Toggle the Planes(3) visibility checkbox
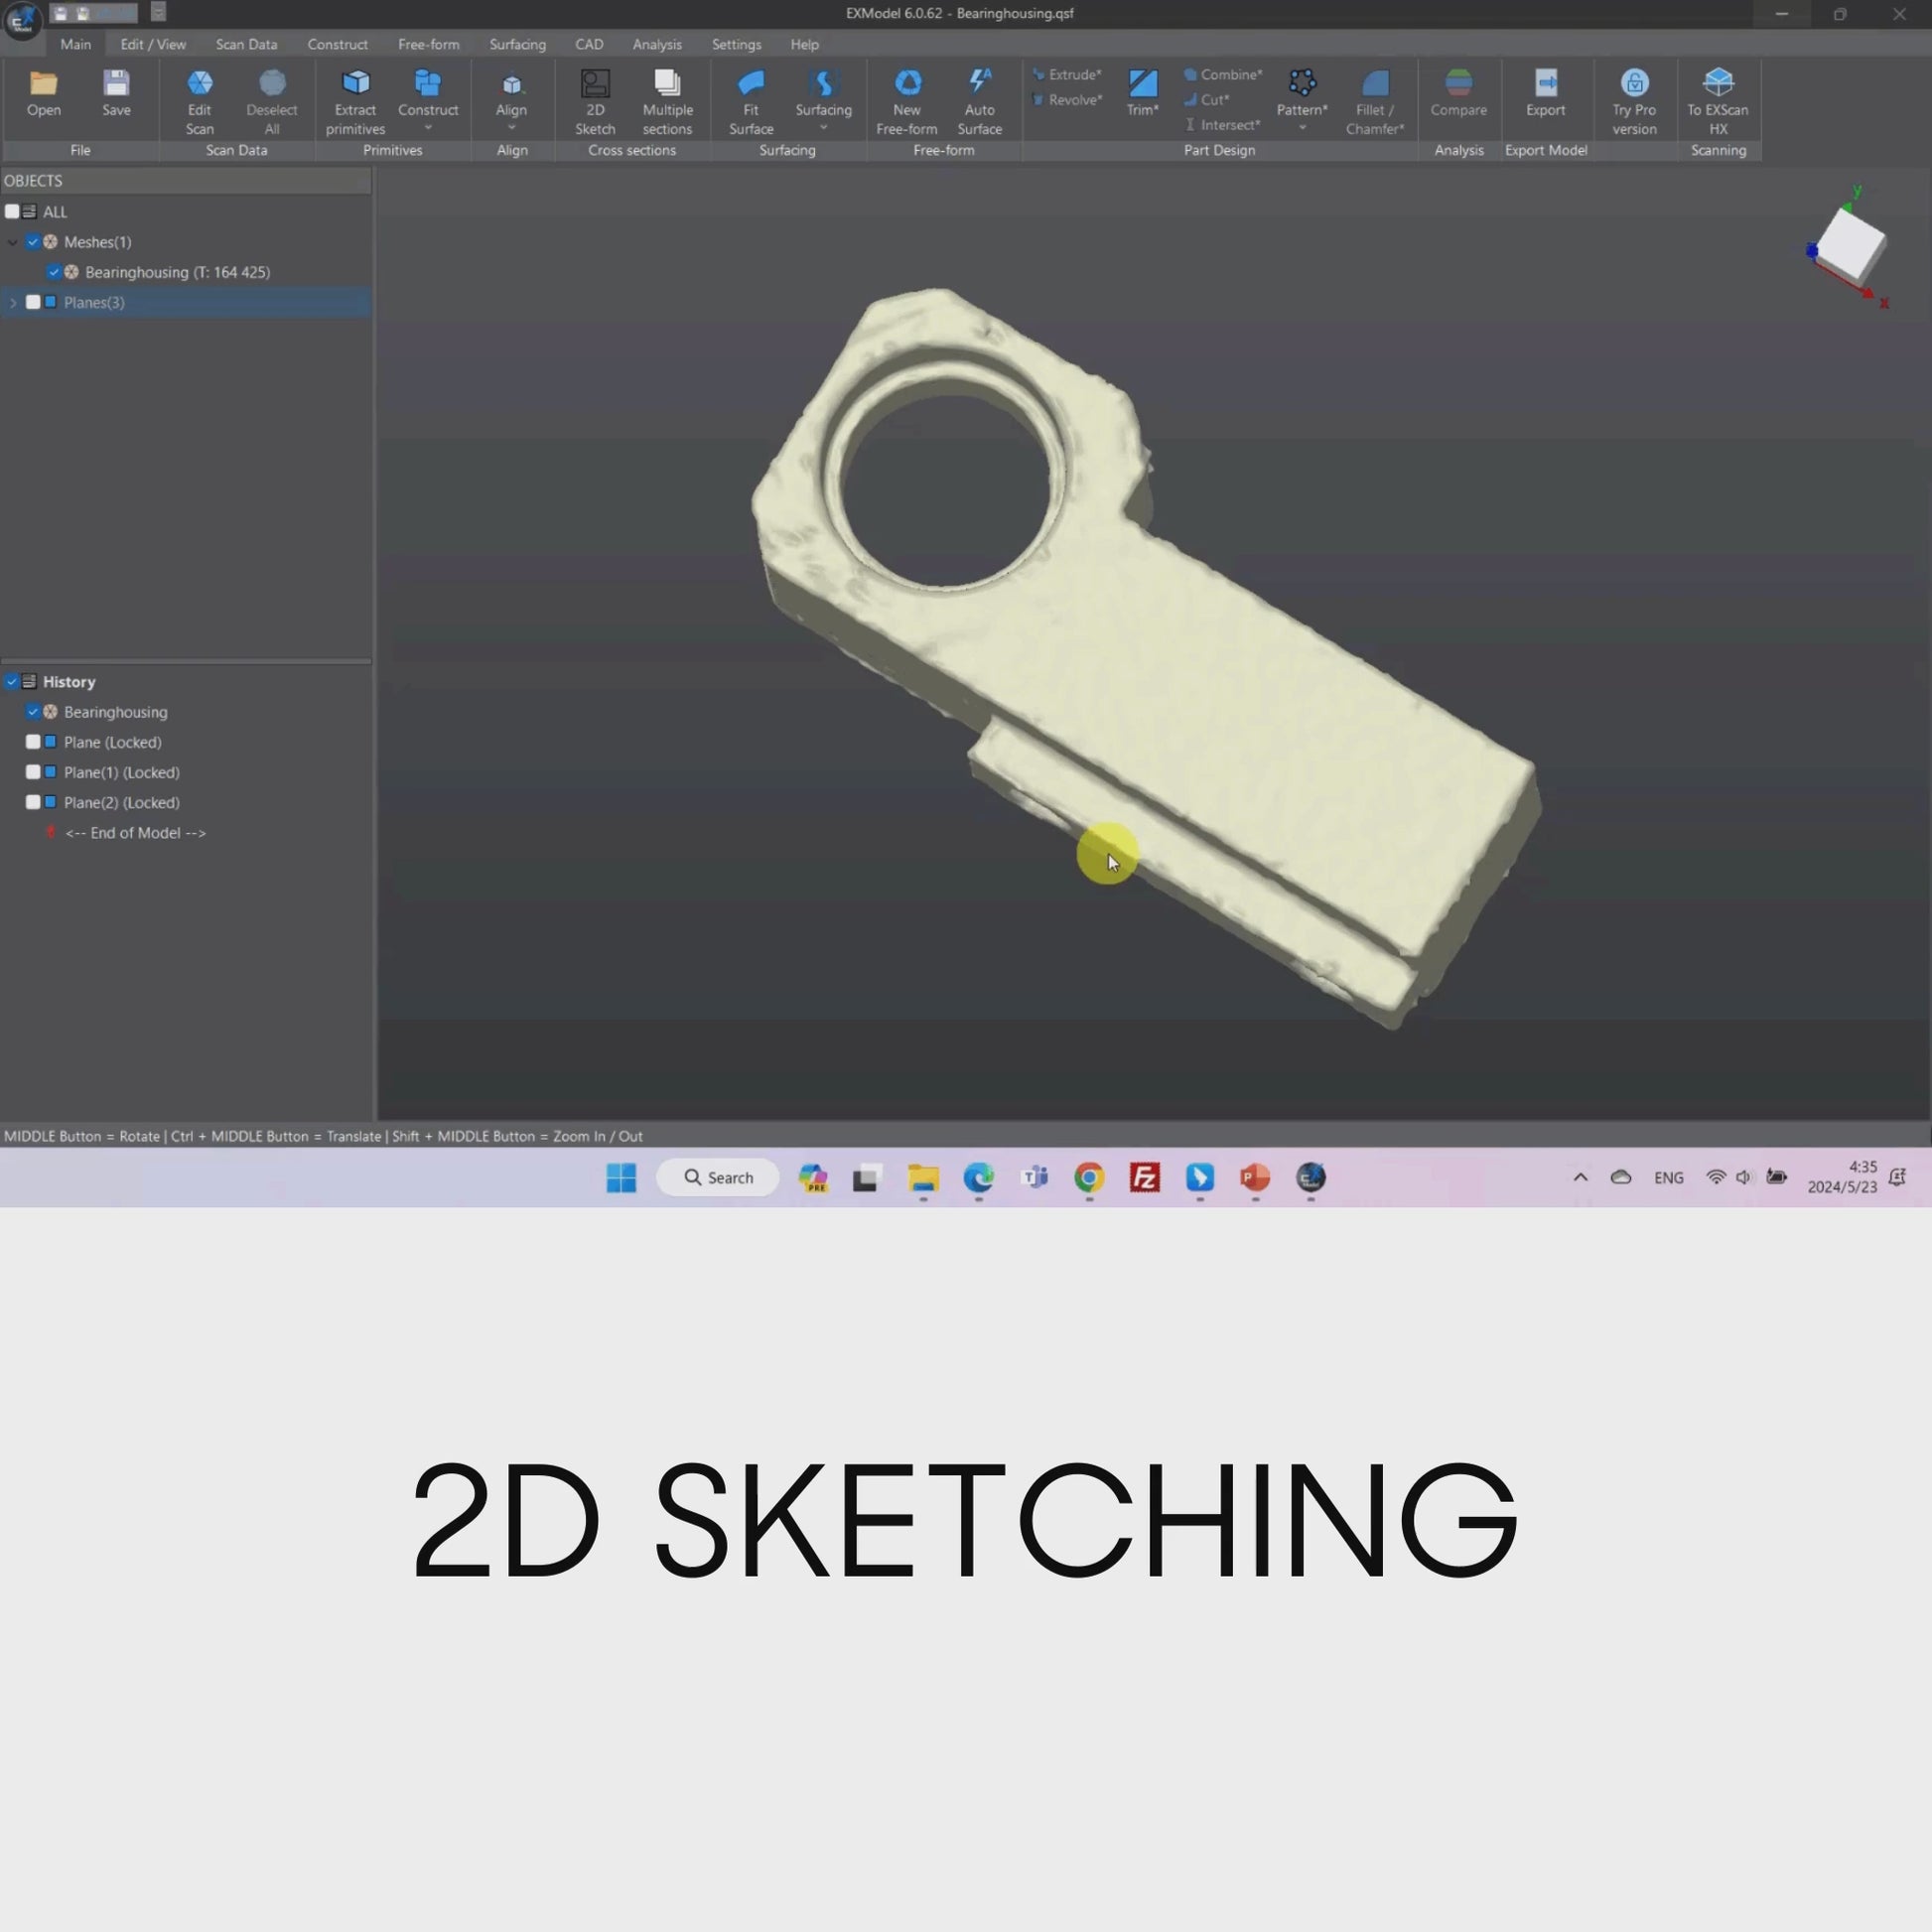This screenshot has height=1932, width=1932. [33, 302]
